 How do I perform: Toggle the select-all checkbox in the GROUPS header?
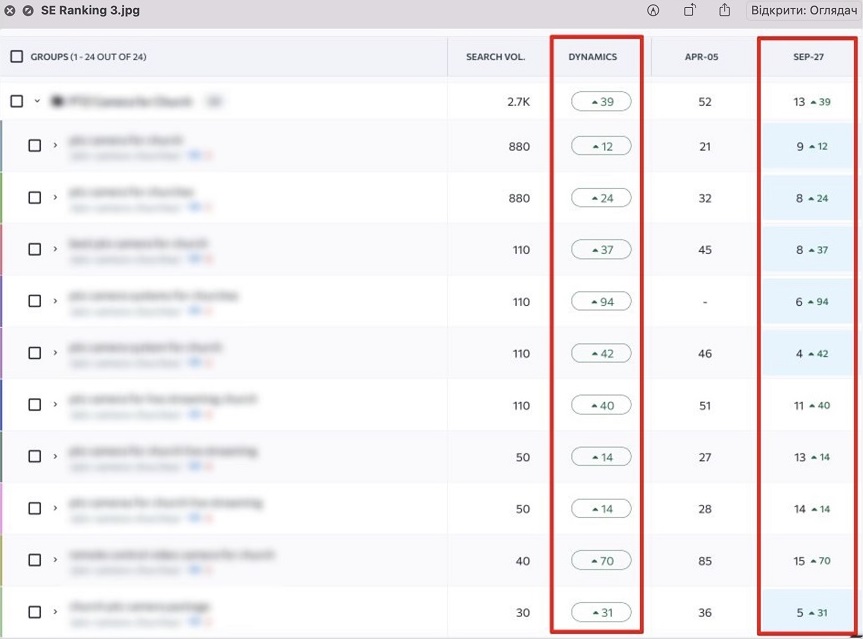pos(17,57)
